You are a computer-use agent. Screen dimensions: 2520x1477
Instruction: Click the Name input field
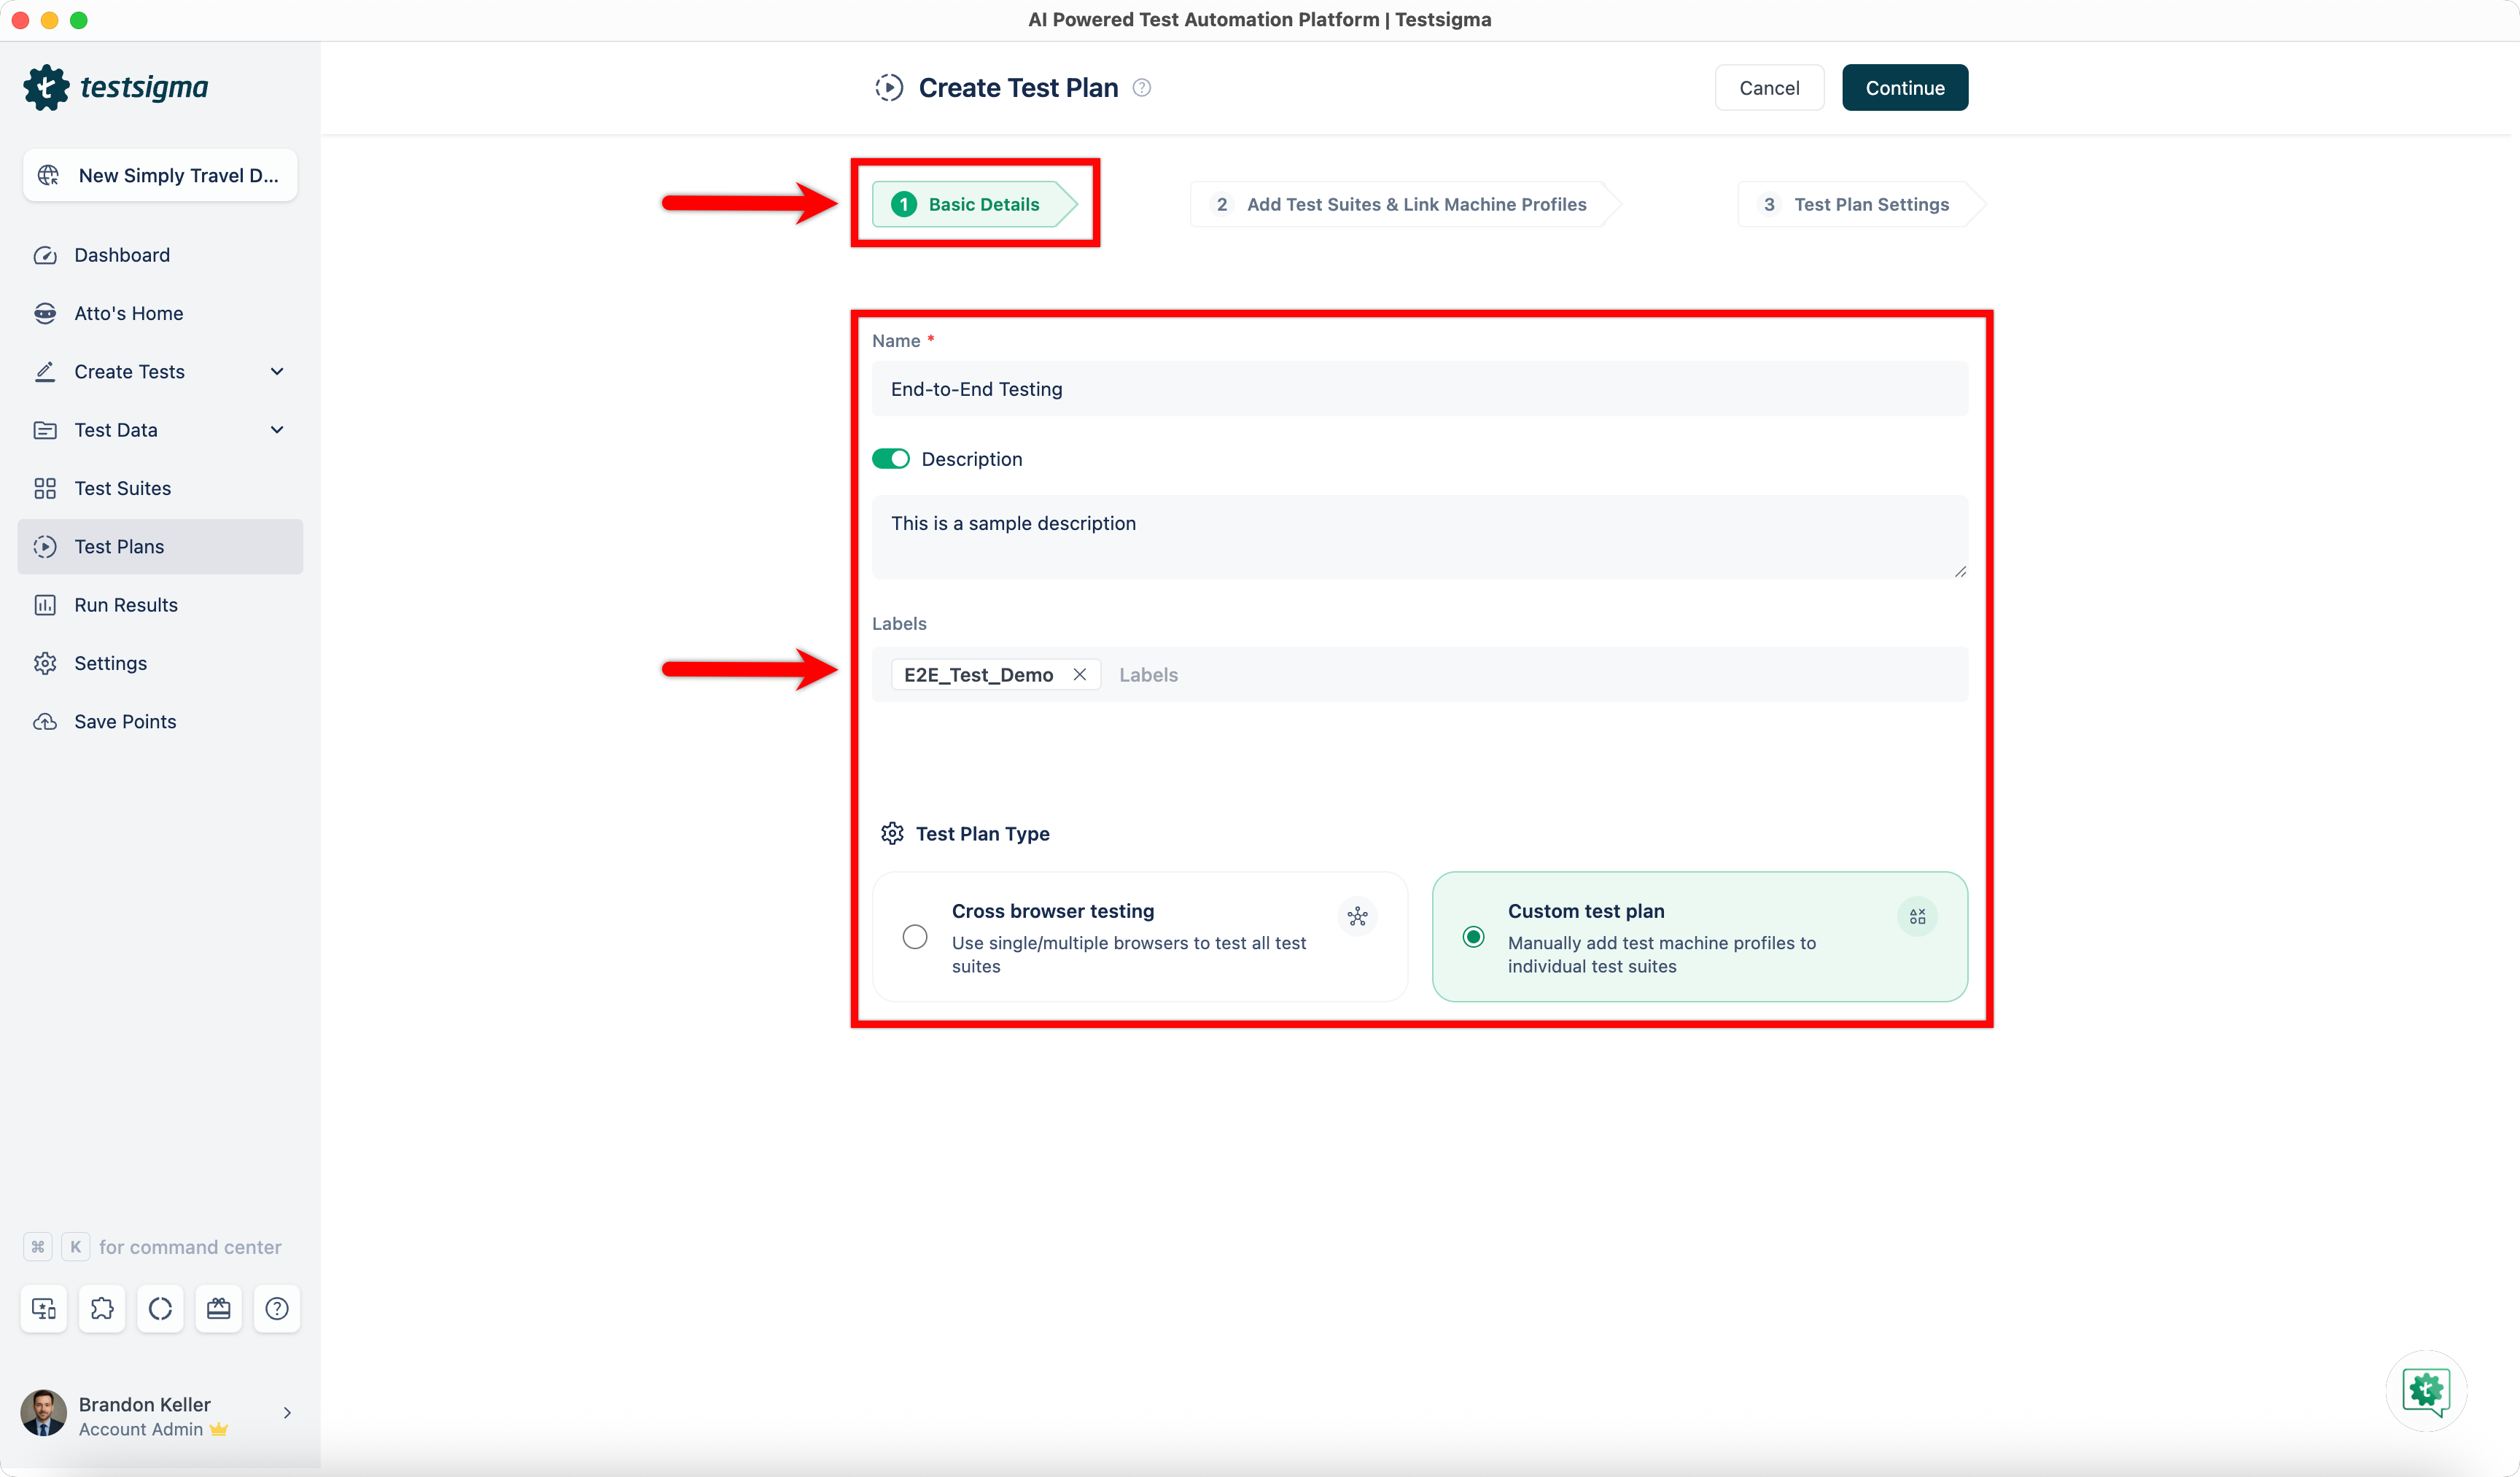1418,389
